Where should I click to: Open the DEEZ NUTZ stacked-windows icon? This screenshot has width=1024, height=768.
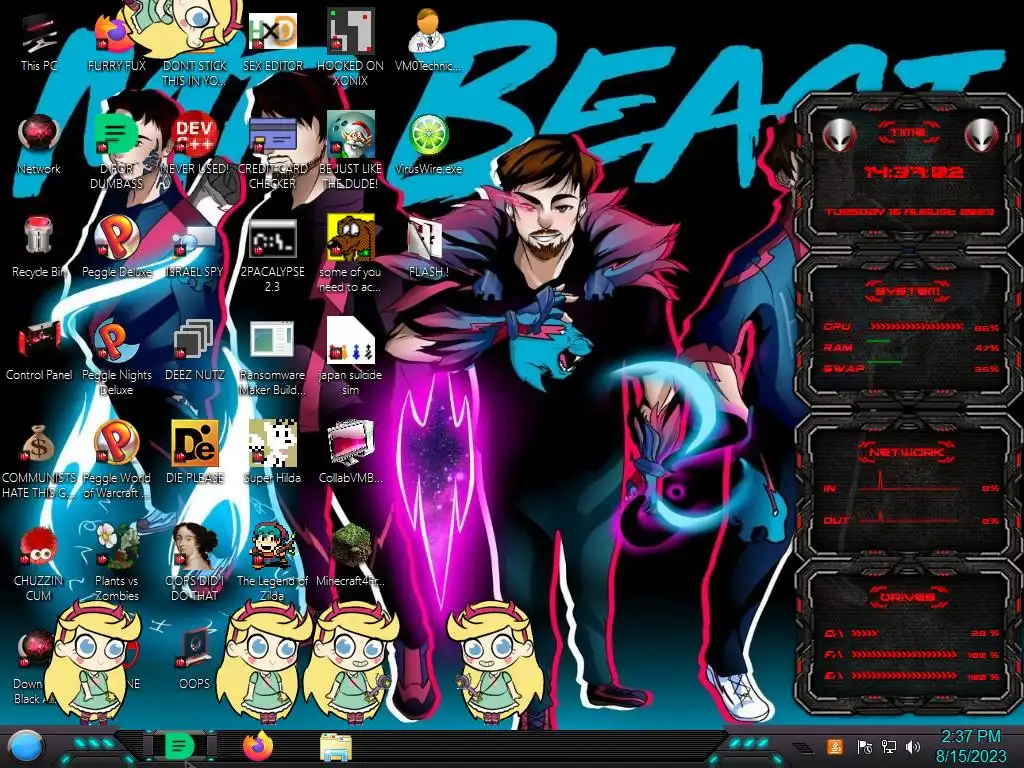[x=195, y=351]
